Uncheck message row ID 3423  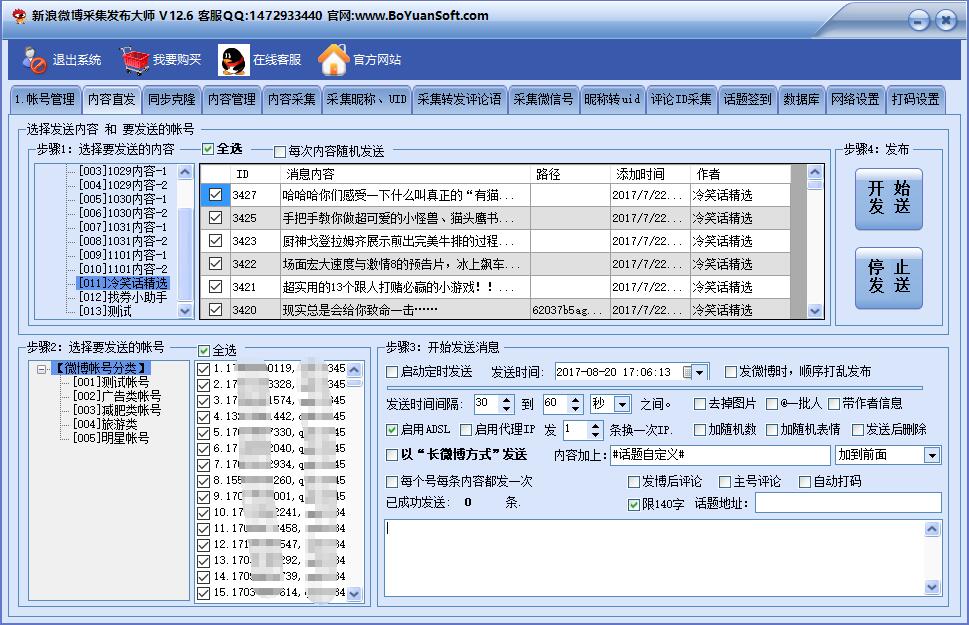pyautogui.click(x=215, y=240)
